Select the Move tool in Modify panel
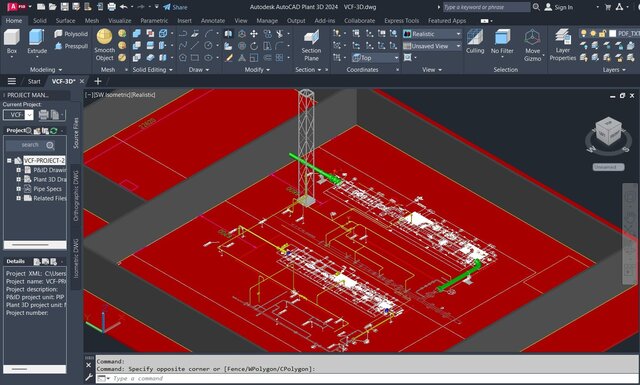The height and width of the screenshot is (385, 640). 254,34
